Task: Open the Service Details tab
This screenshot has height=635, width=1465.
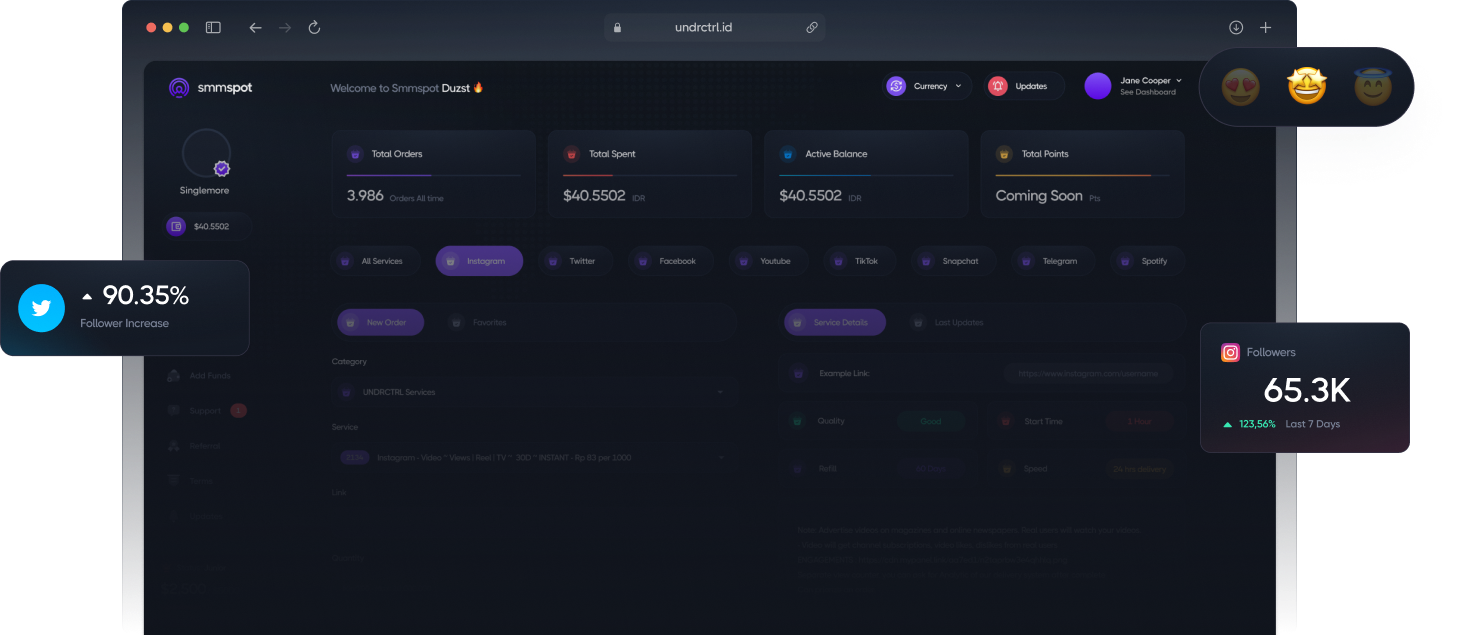Action: click(834, 323)
